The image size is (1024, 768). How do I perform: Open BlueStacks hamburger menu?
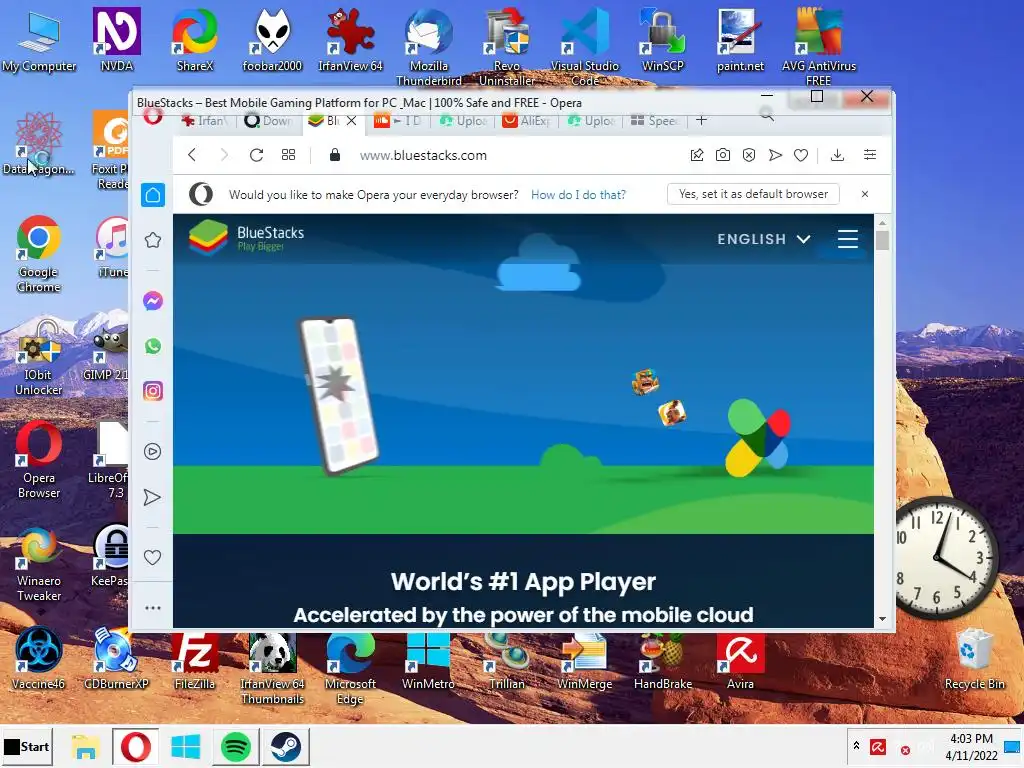point(848,239)
